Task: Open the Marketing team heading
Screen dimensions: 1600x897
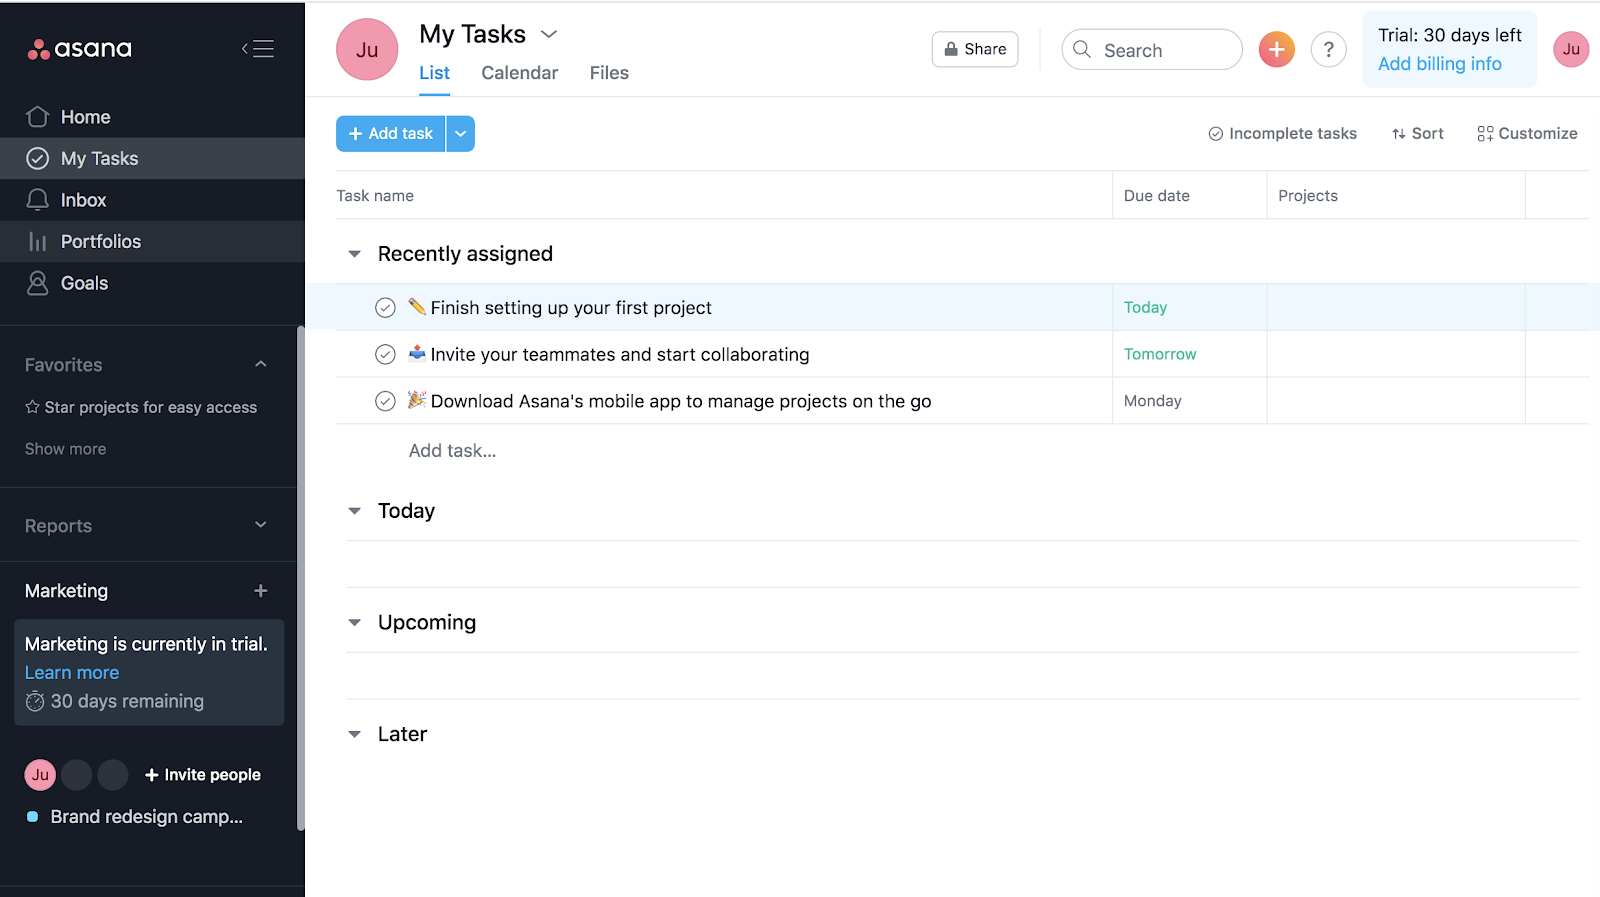Action: 66,591
